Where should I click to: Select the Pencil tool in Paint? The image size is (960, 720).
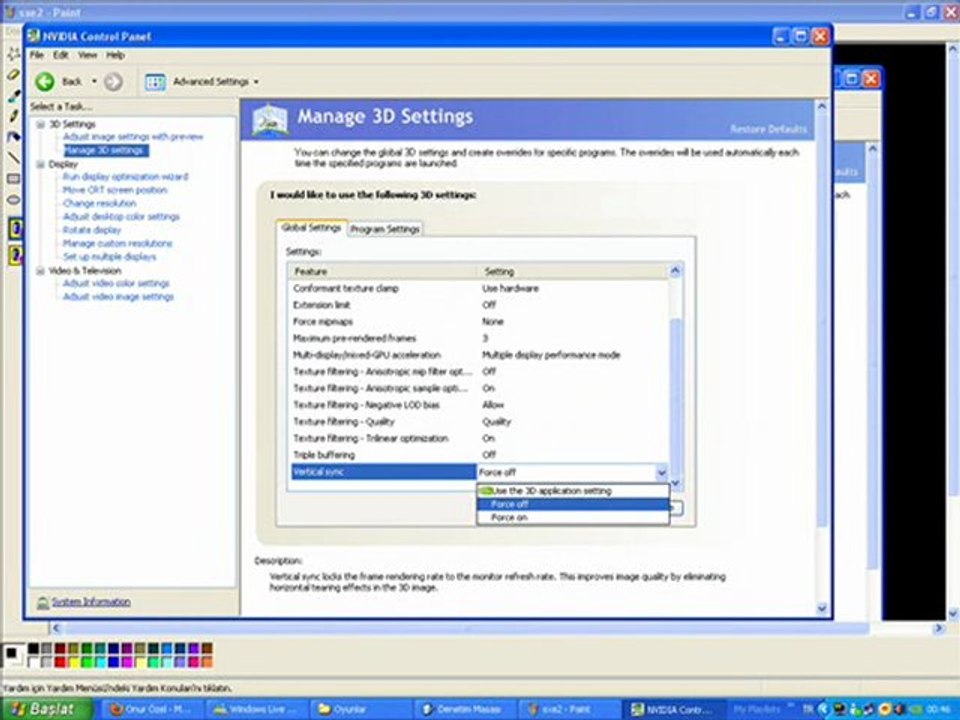[x=13, y=116]
